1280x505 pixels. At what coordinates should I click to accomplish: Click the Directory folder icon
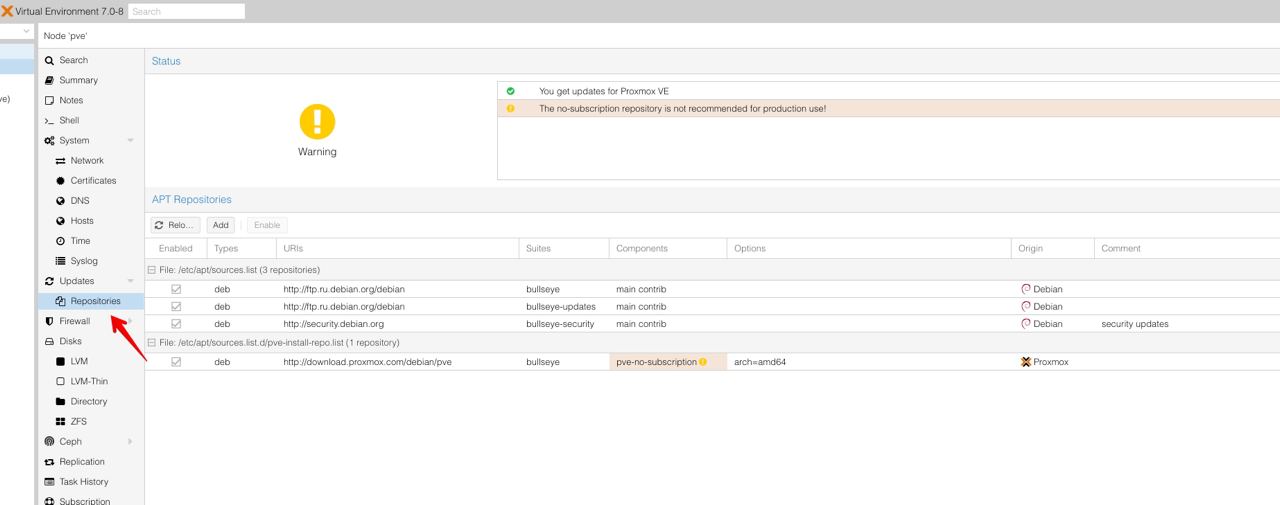pyautogui.click(x=60, y=401)
